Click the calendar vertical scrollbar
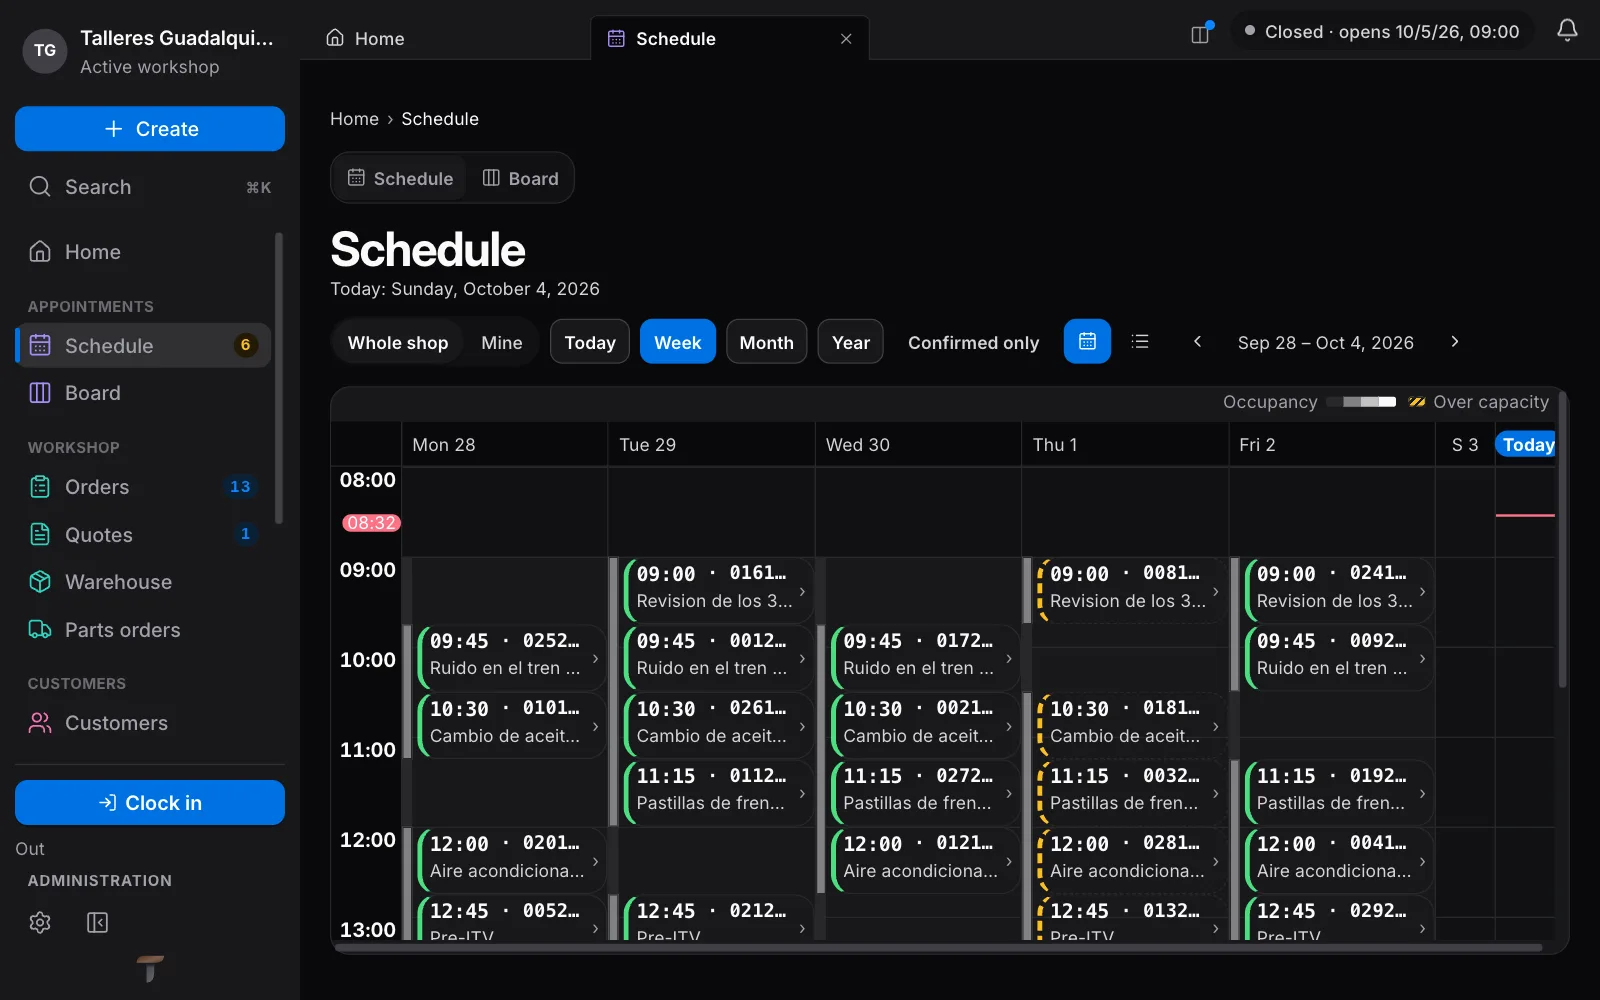1600x1000 pixels. 1562,540
